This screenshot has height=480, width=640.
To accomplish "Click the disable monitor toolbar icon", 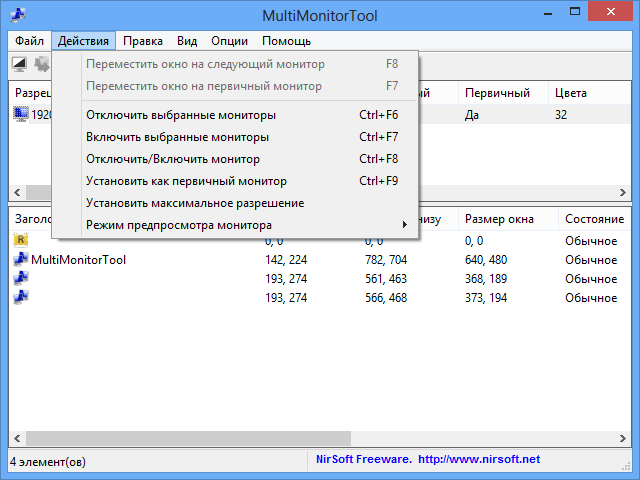I will 19,64.
